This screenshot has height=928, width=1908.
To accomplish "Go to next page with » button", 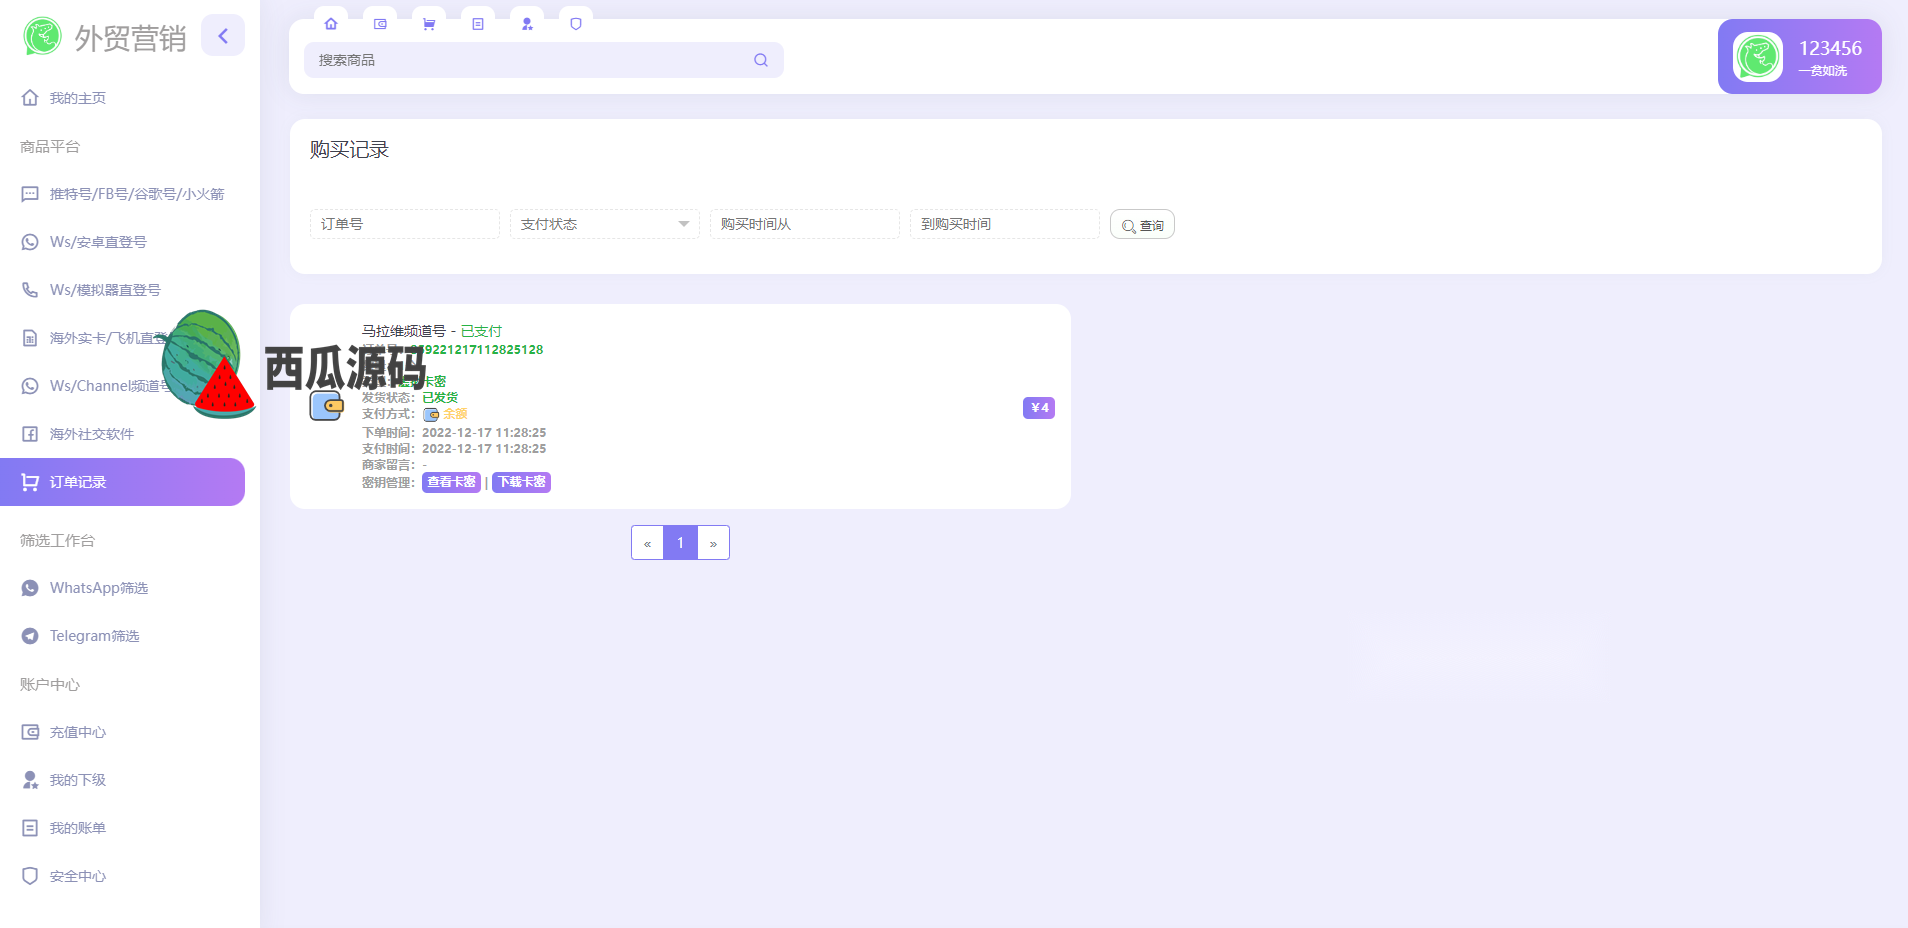I will 713,543.
